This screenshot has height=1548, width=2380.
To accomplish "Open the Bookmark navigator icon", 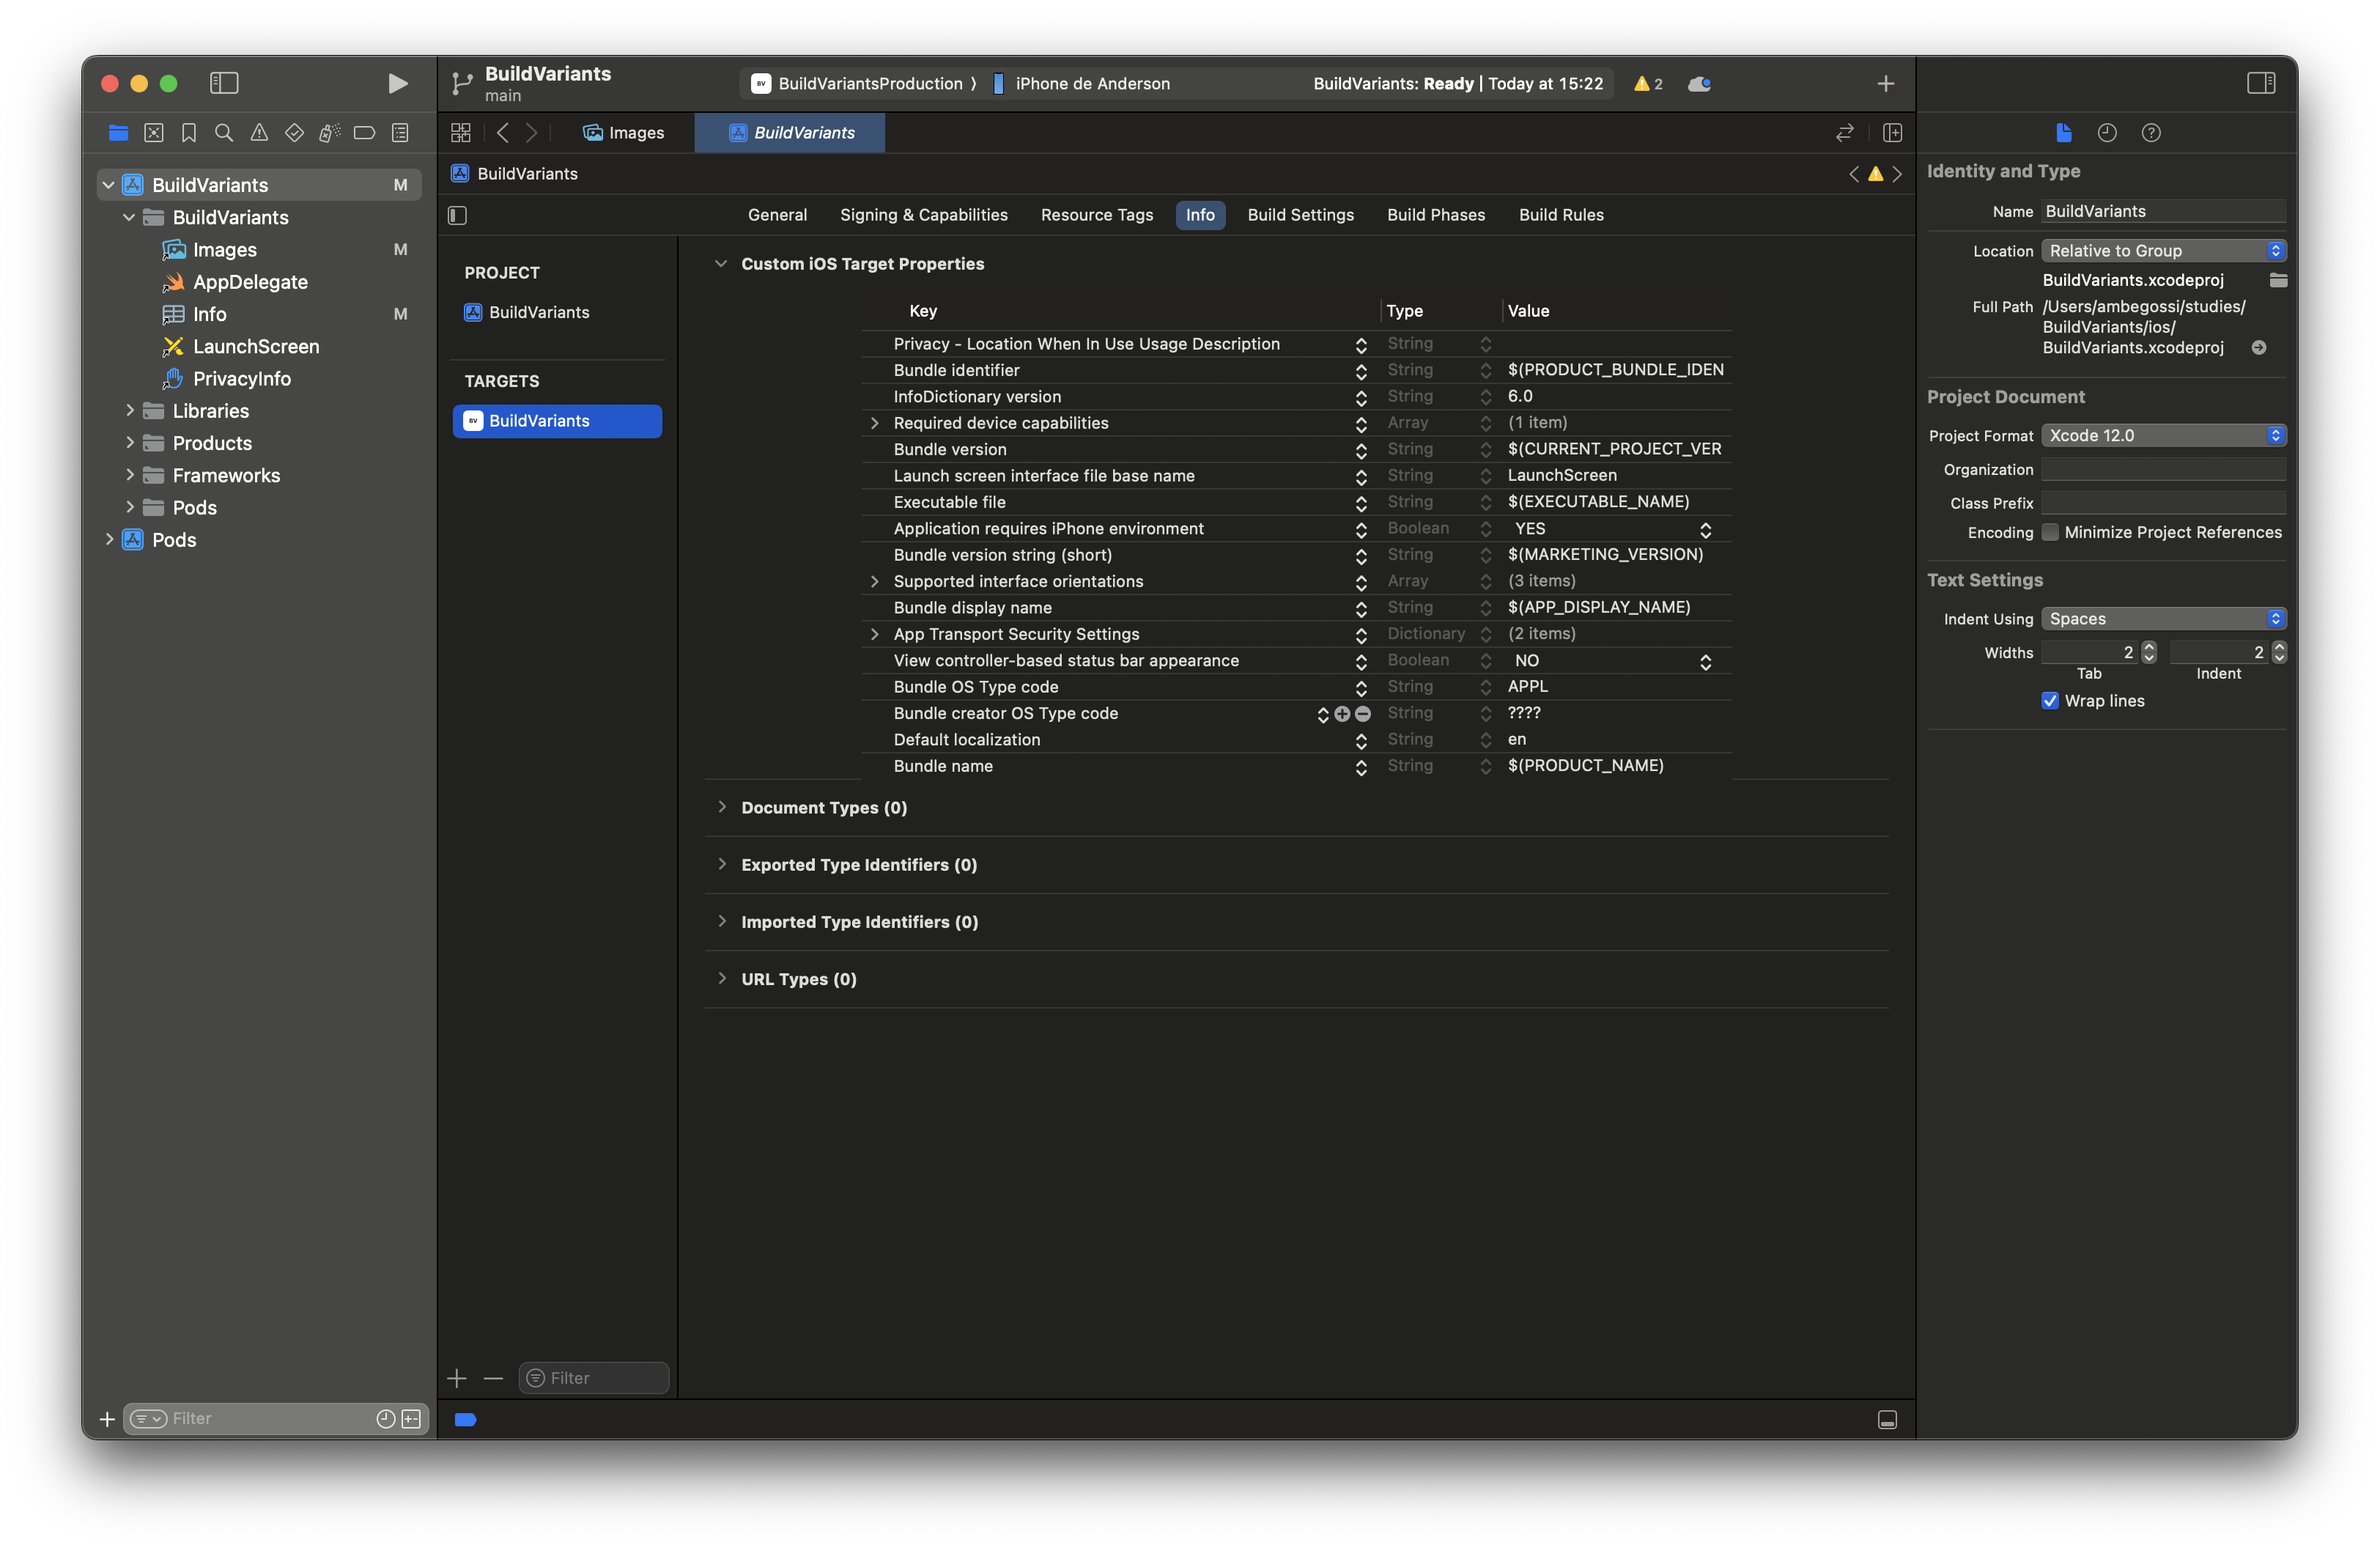I will click(188, 132).
